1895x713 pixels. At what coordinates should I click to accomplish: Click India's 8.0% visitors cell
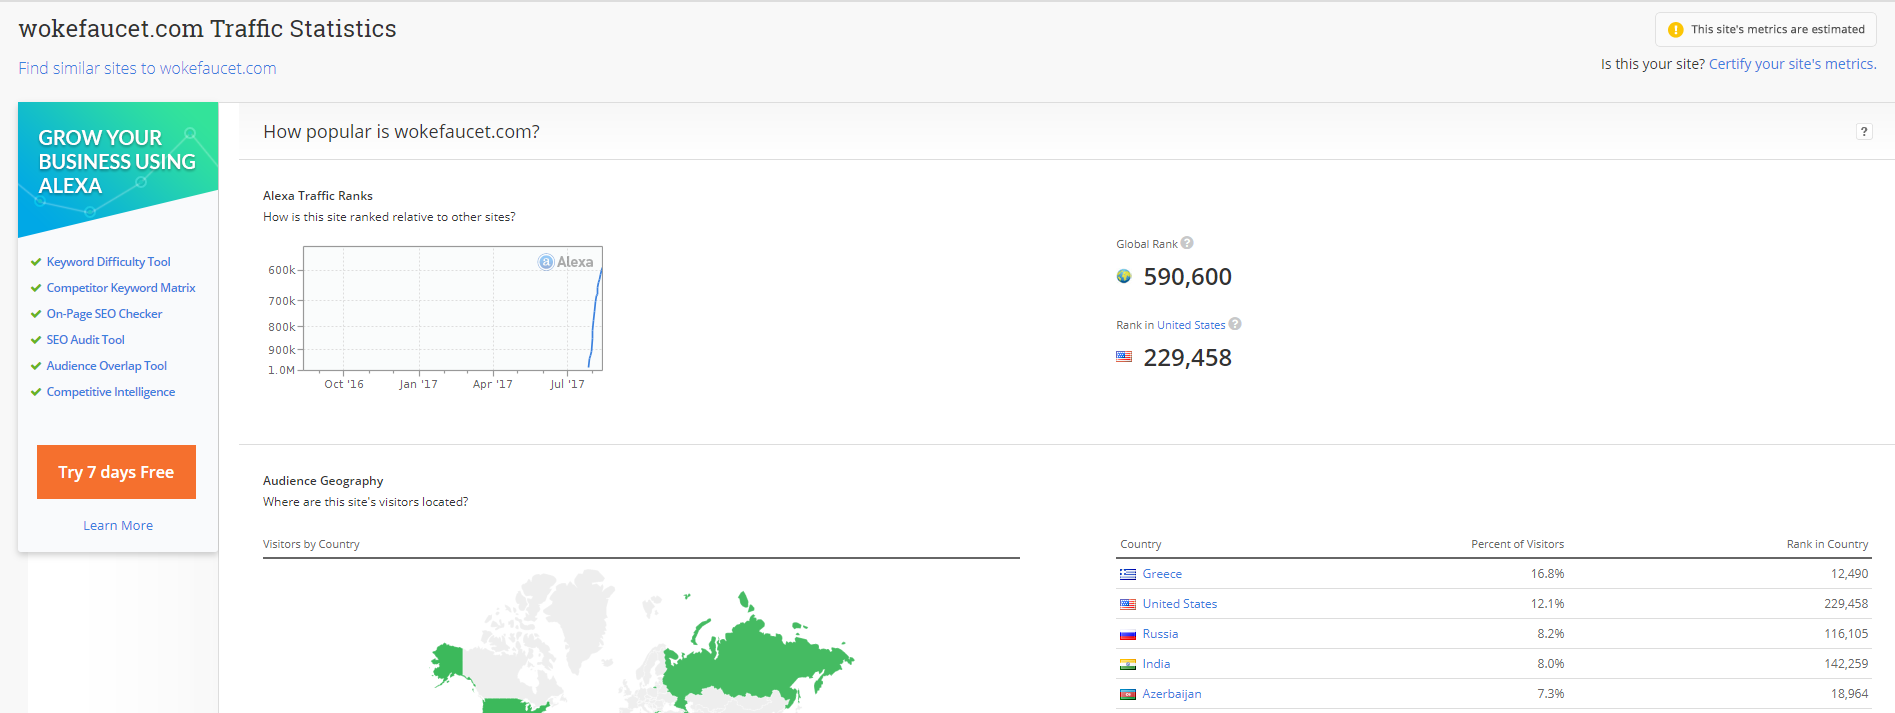pos(1550,664)
